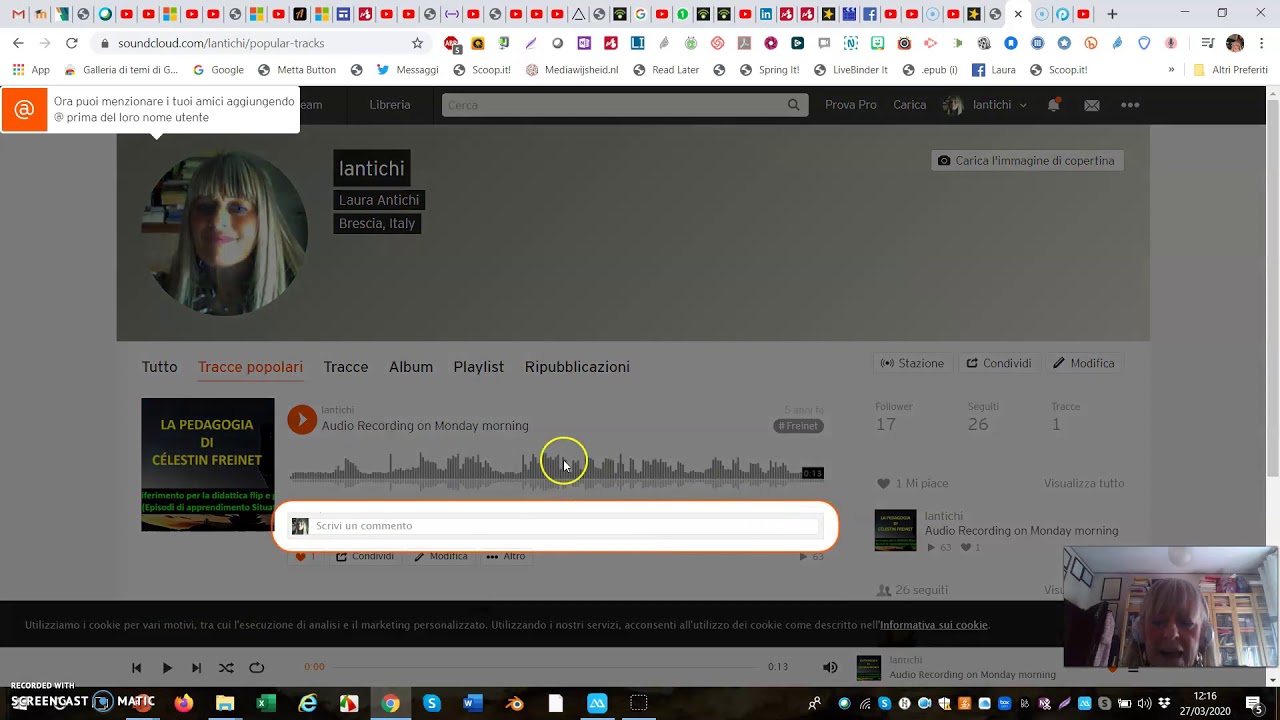Open the Ripubblicazioni tab

point(577,367)
